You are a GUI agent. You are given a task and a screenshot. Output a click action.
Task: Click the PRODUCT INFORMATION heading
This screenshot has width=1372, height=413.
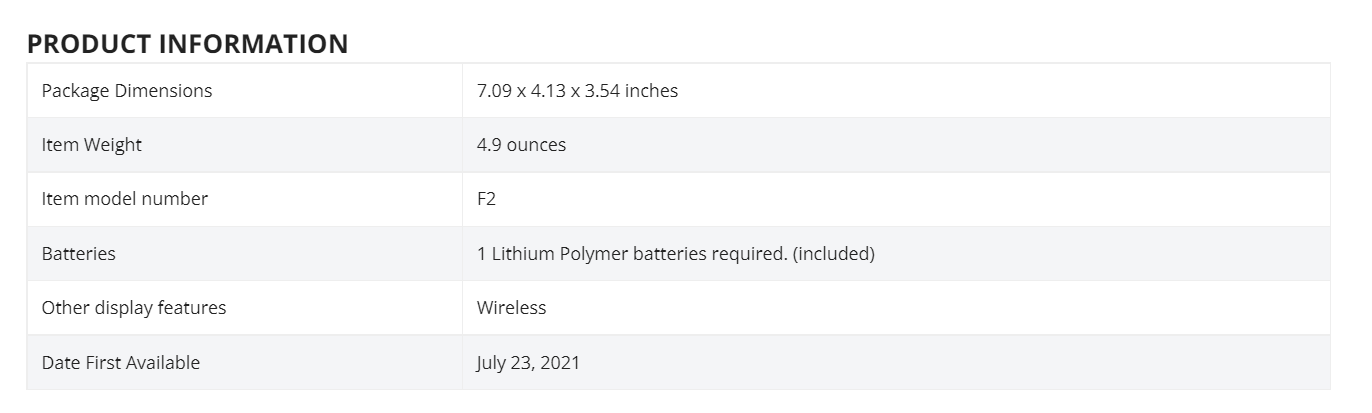tap(187, 44)
